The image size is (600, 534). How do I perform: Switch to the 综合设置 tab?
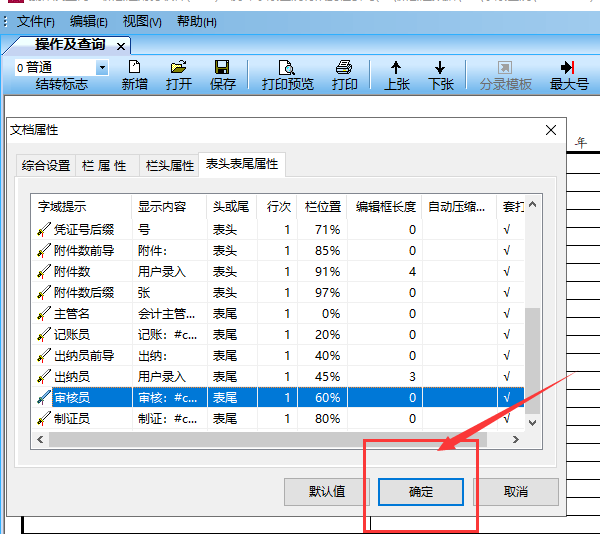click(x=46, y=166)
